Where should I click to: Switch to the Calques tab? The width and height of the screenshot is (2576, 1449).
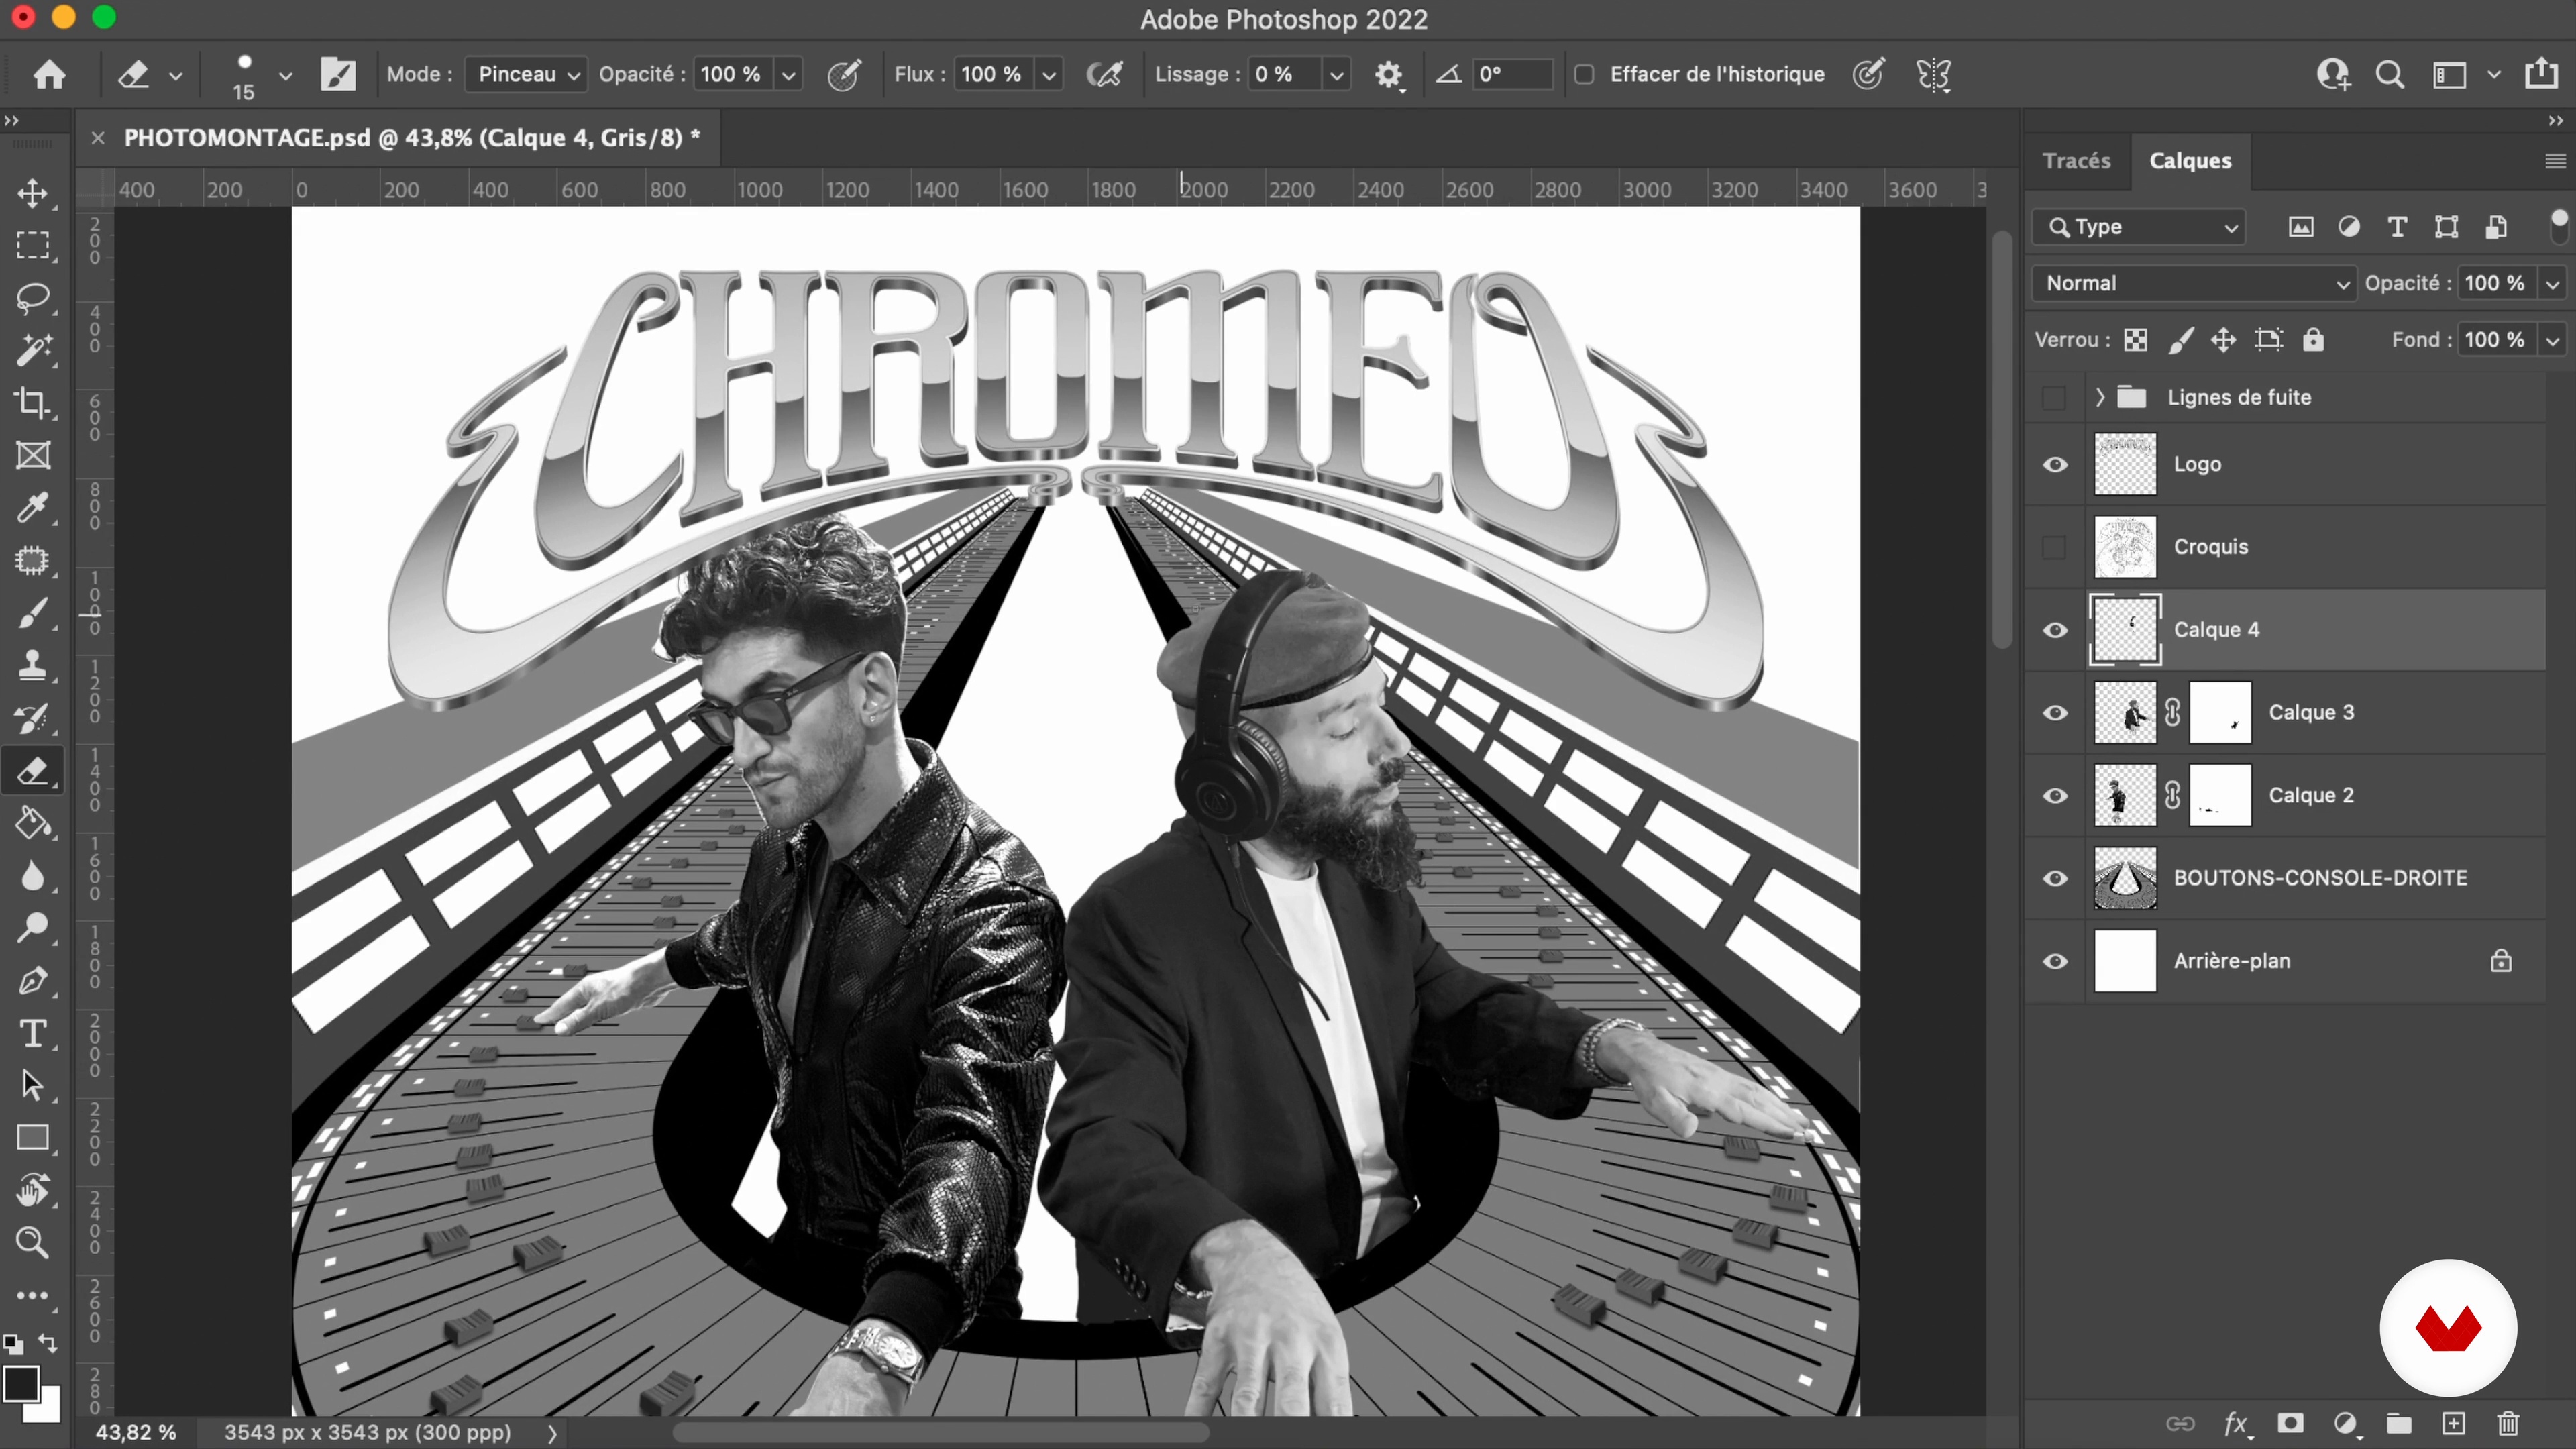click(2190, 160)
